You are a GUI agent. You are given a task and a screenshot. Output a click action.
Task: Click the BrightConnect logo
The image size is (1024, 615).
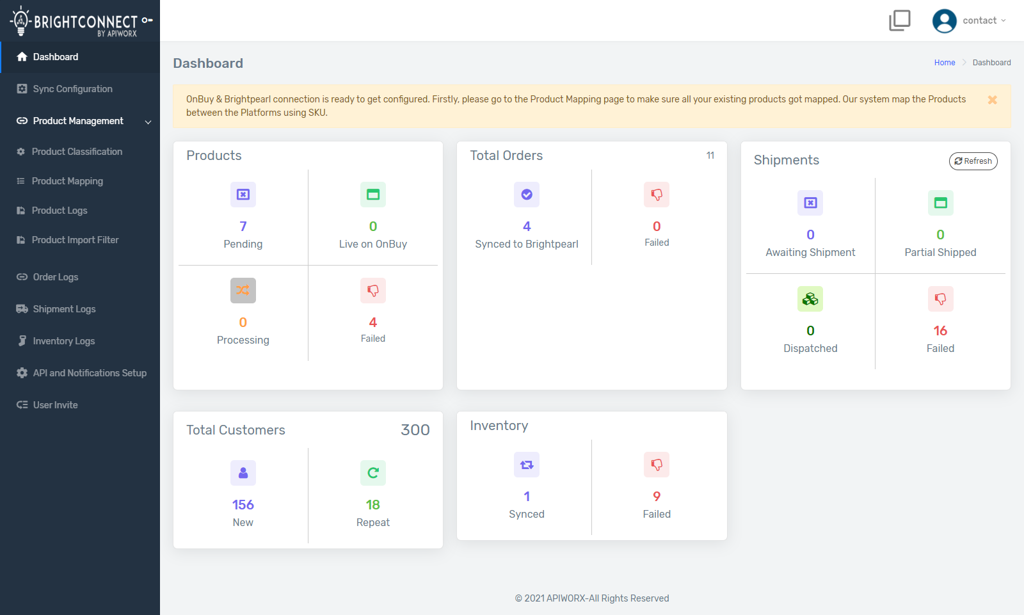point(78,20)
